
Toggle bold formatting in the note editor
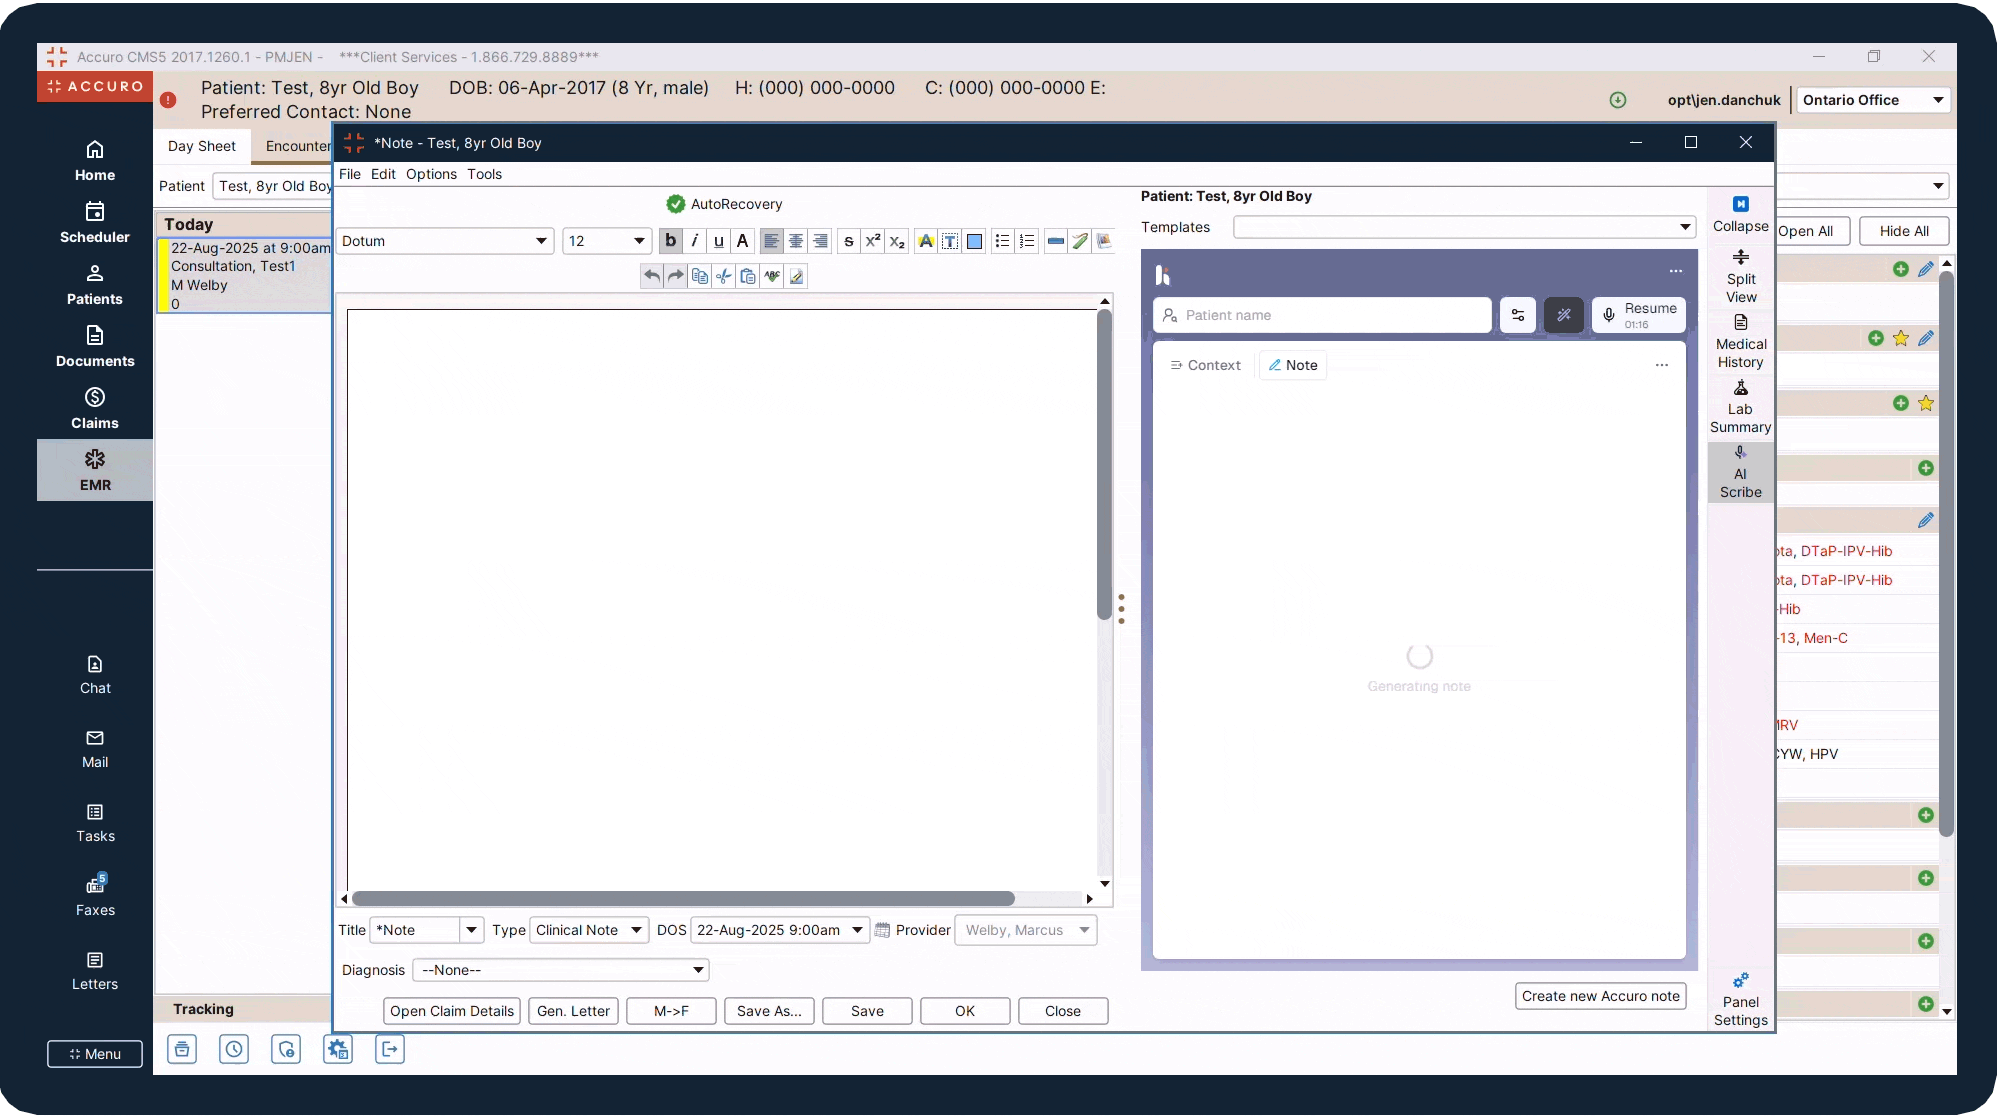click(670, 241)
